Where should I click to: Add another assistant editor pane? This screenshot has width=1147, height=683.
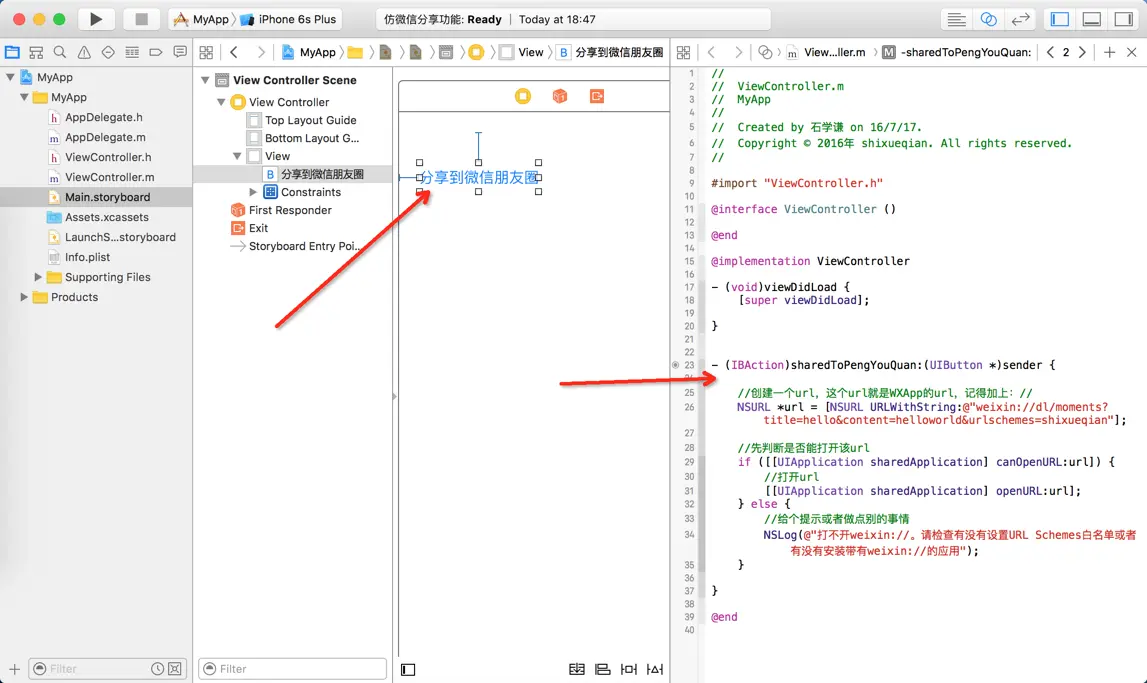coord(1110,52)
